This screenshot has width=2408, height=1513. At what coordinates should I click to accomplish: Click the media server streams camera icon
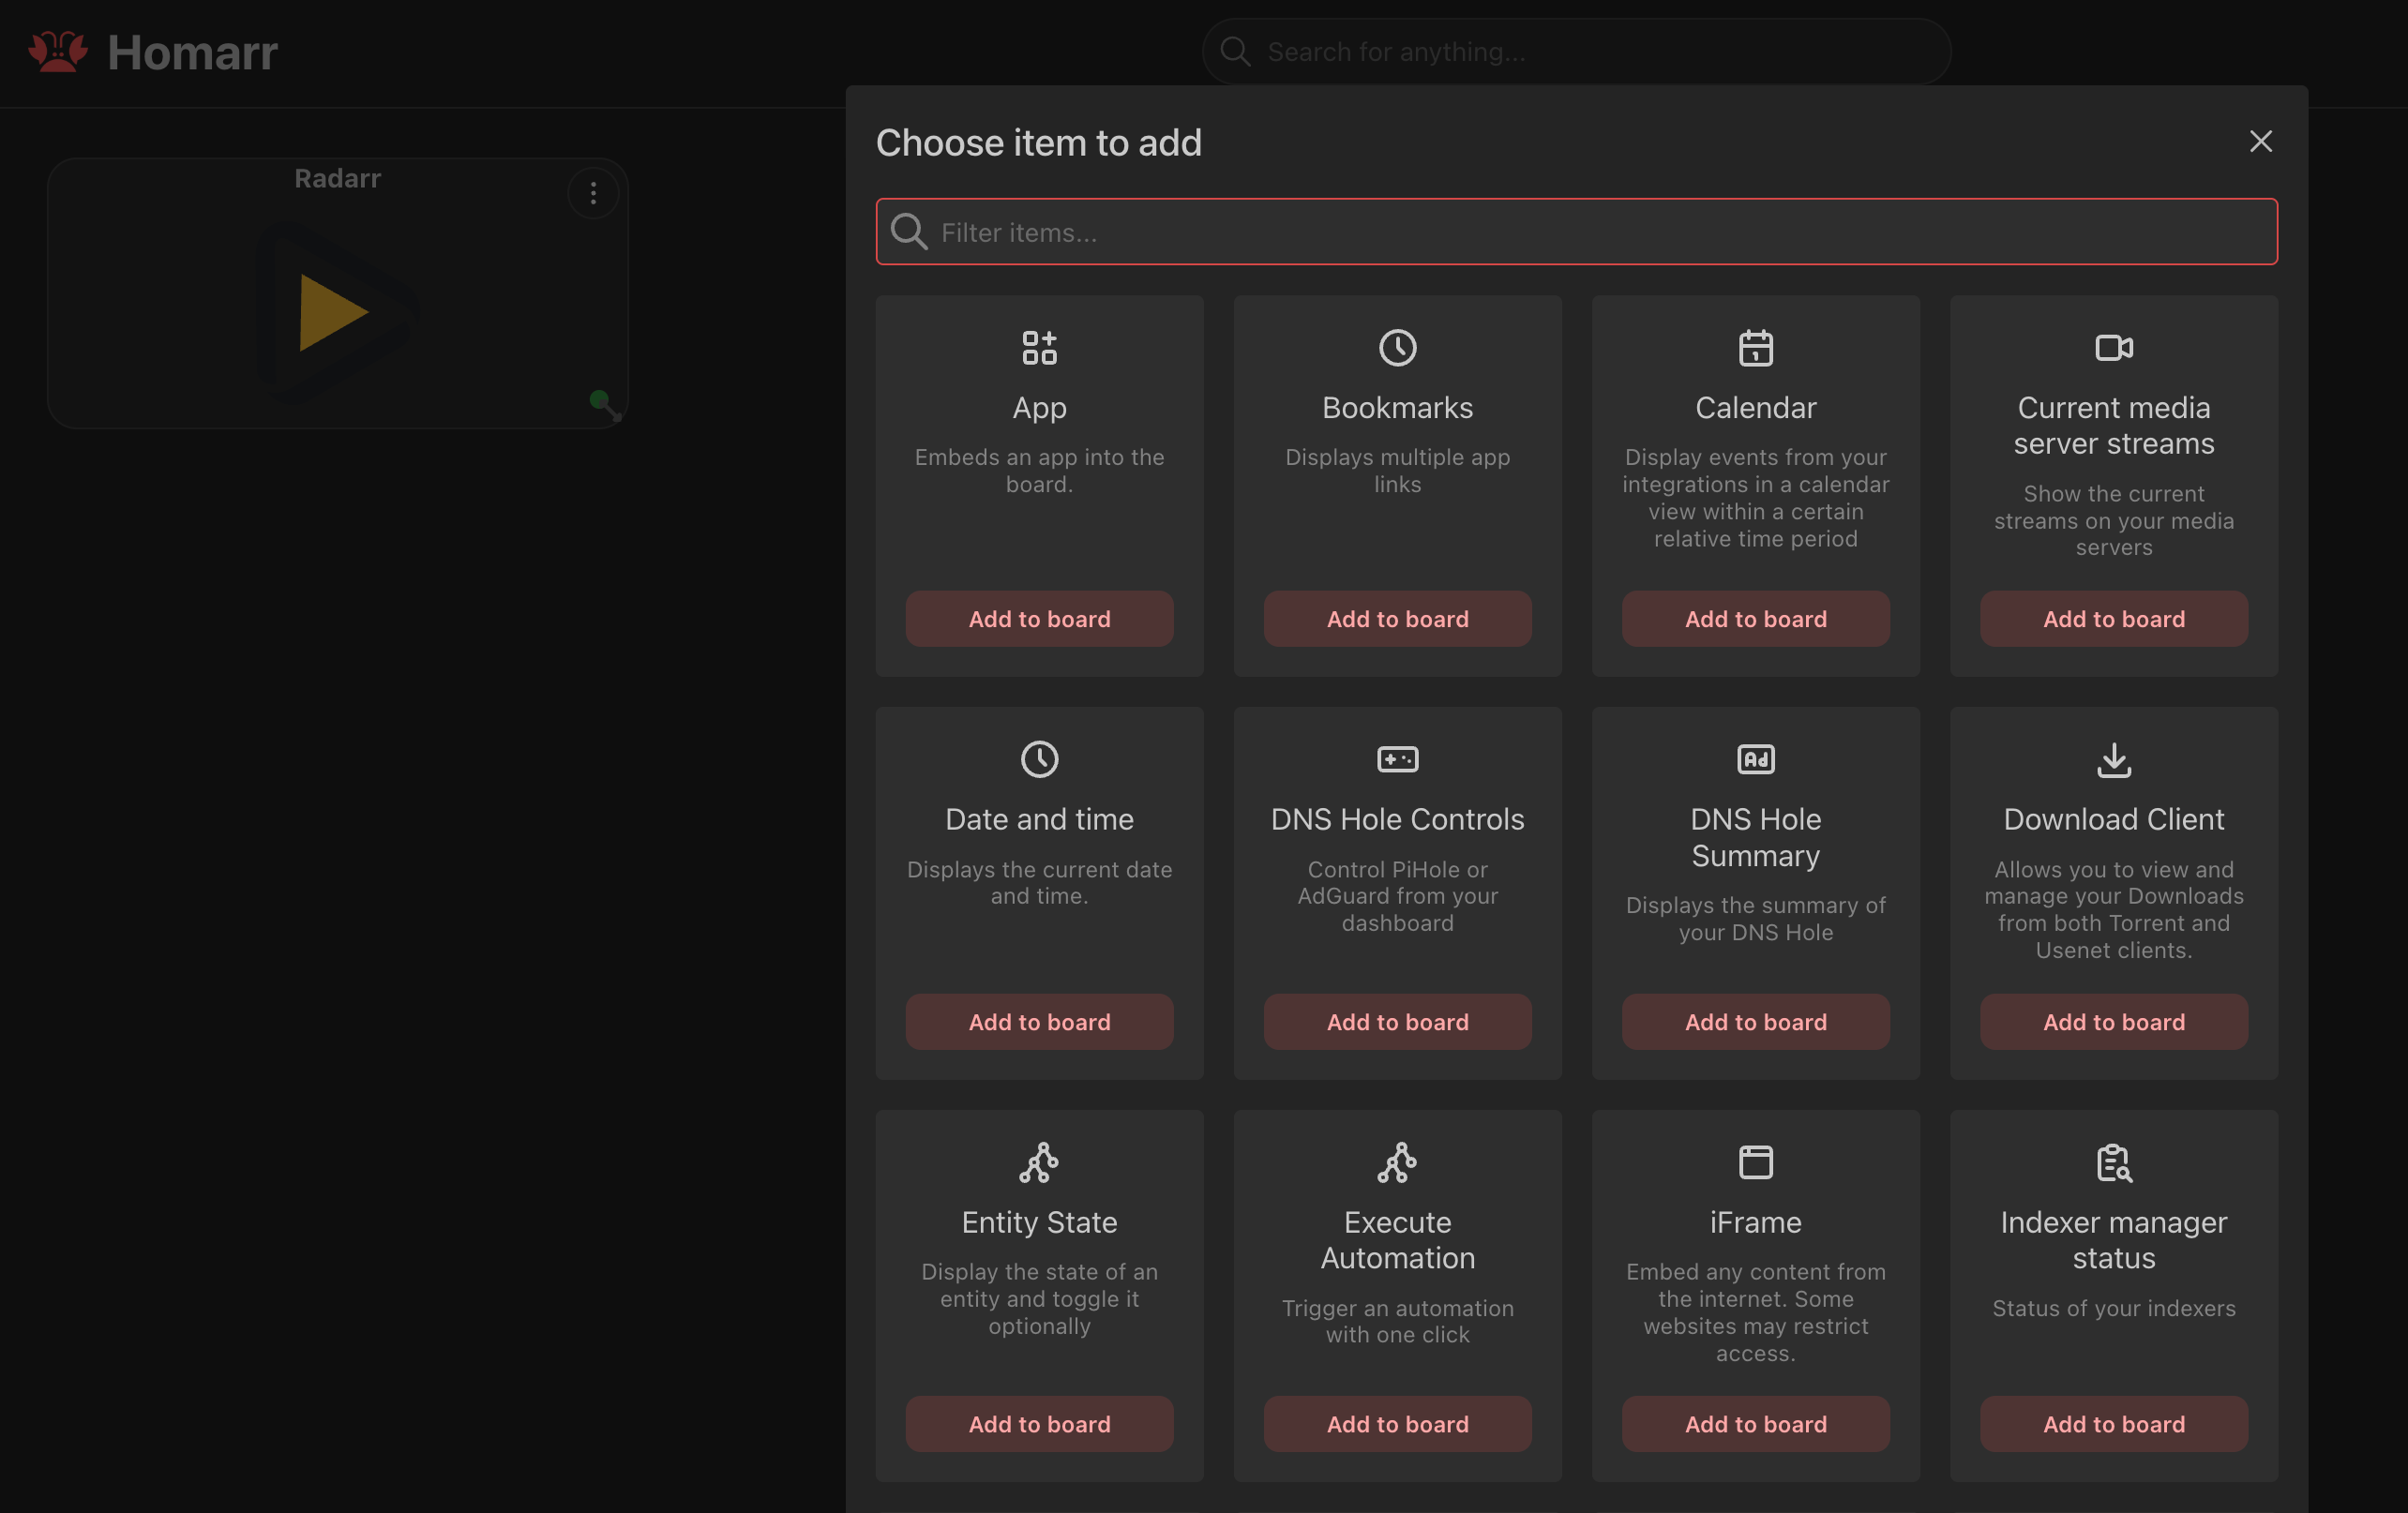point(2113,347)
